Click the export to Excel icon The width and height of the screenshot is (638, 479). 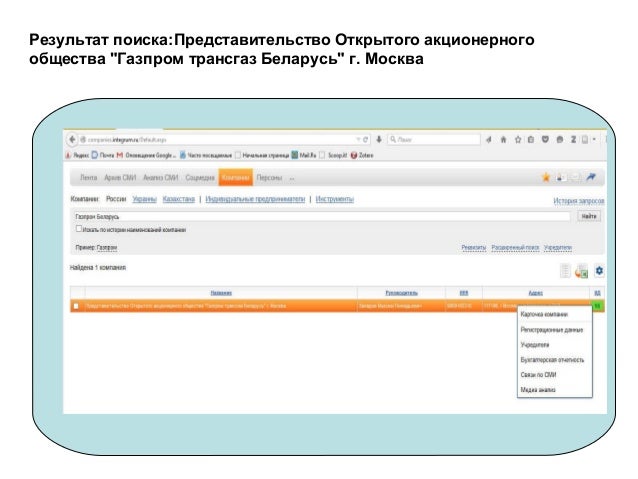[581, 271]
